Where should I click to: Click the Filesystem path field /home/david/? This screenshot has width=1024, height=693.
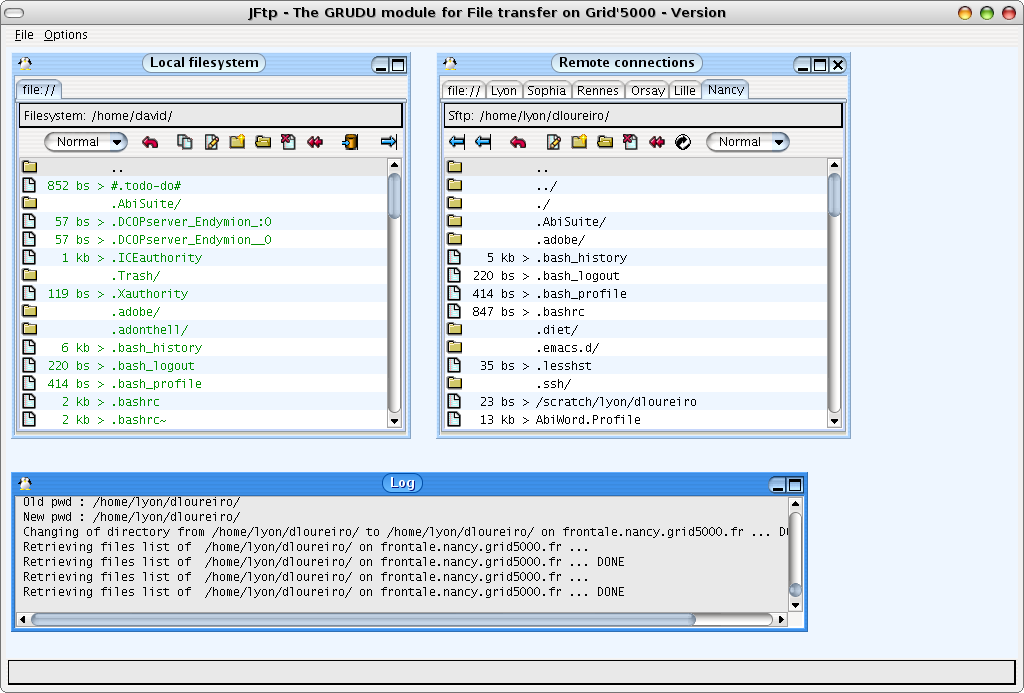[x=210, y=116]
